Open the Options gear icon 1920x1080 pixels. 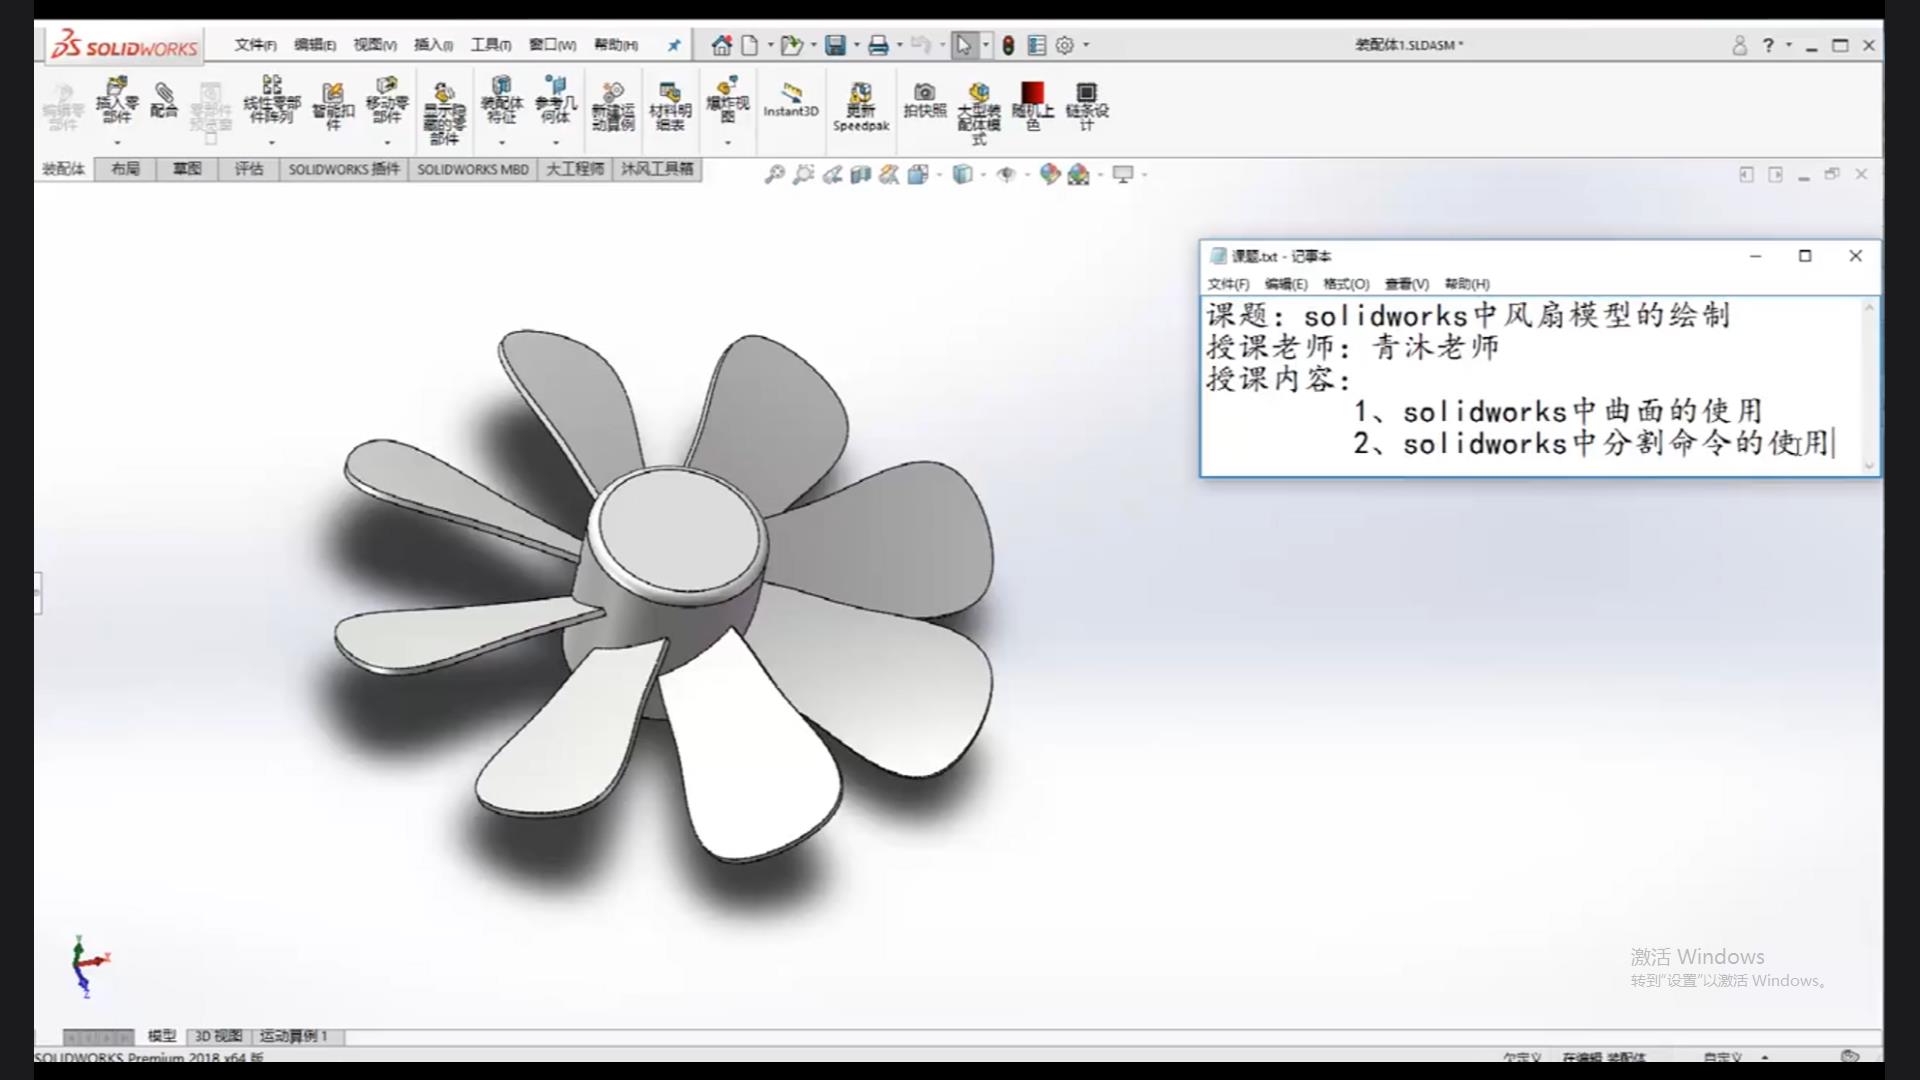tap(1065, 45)
